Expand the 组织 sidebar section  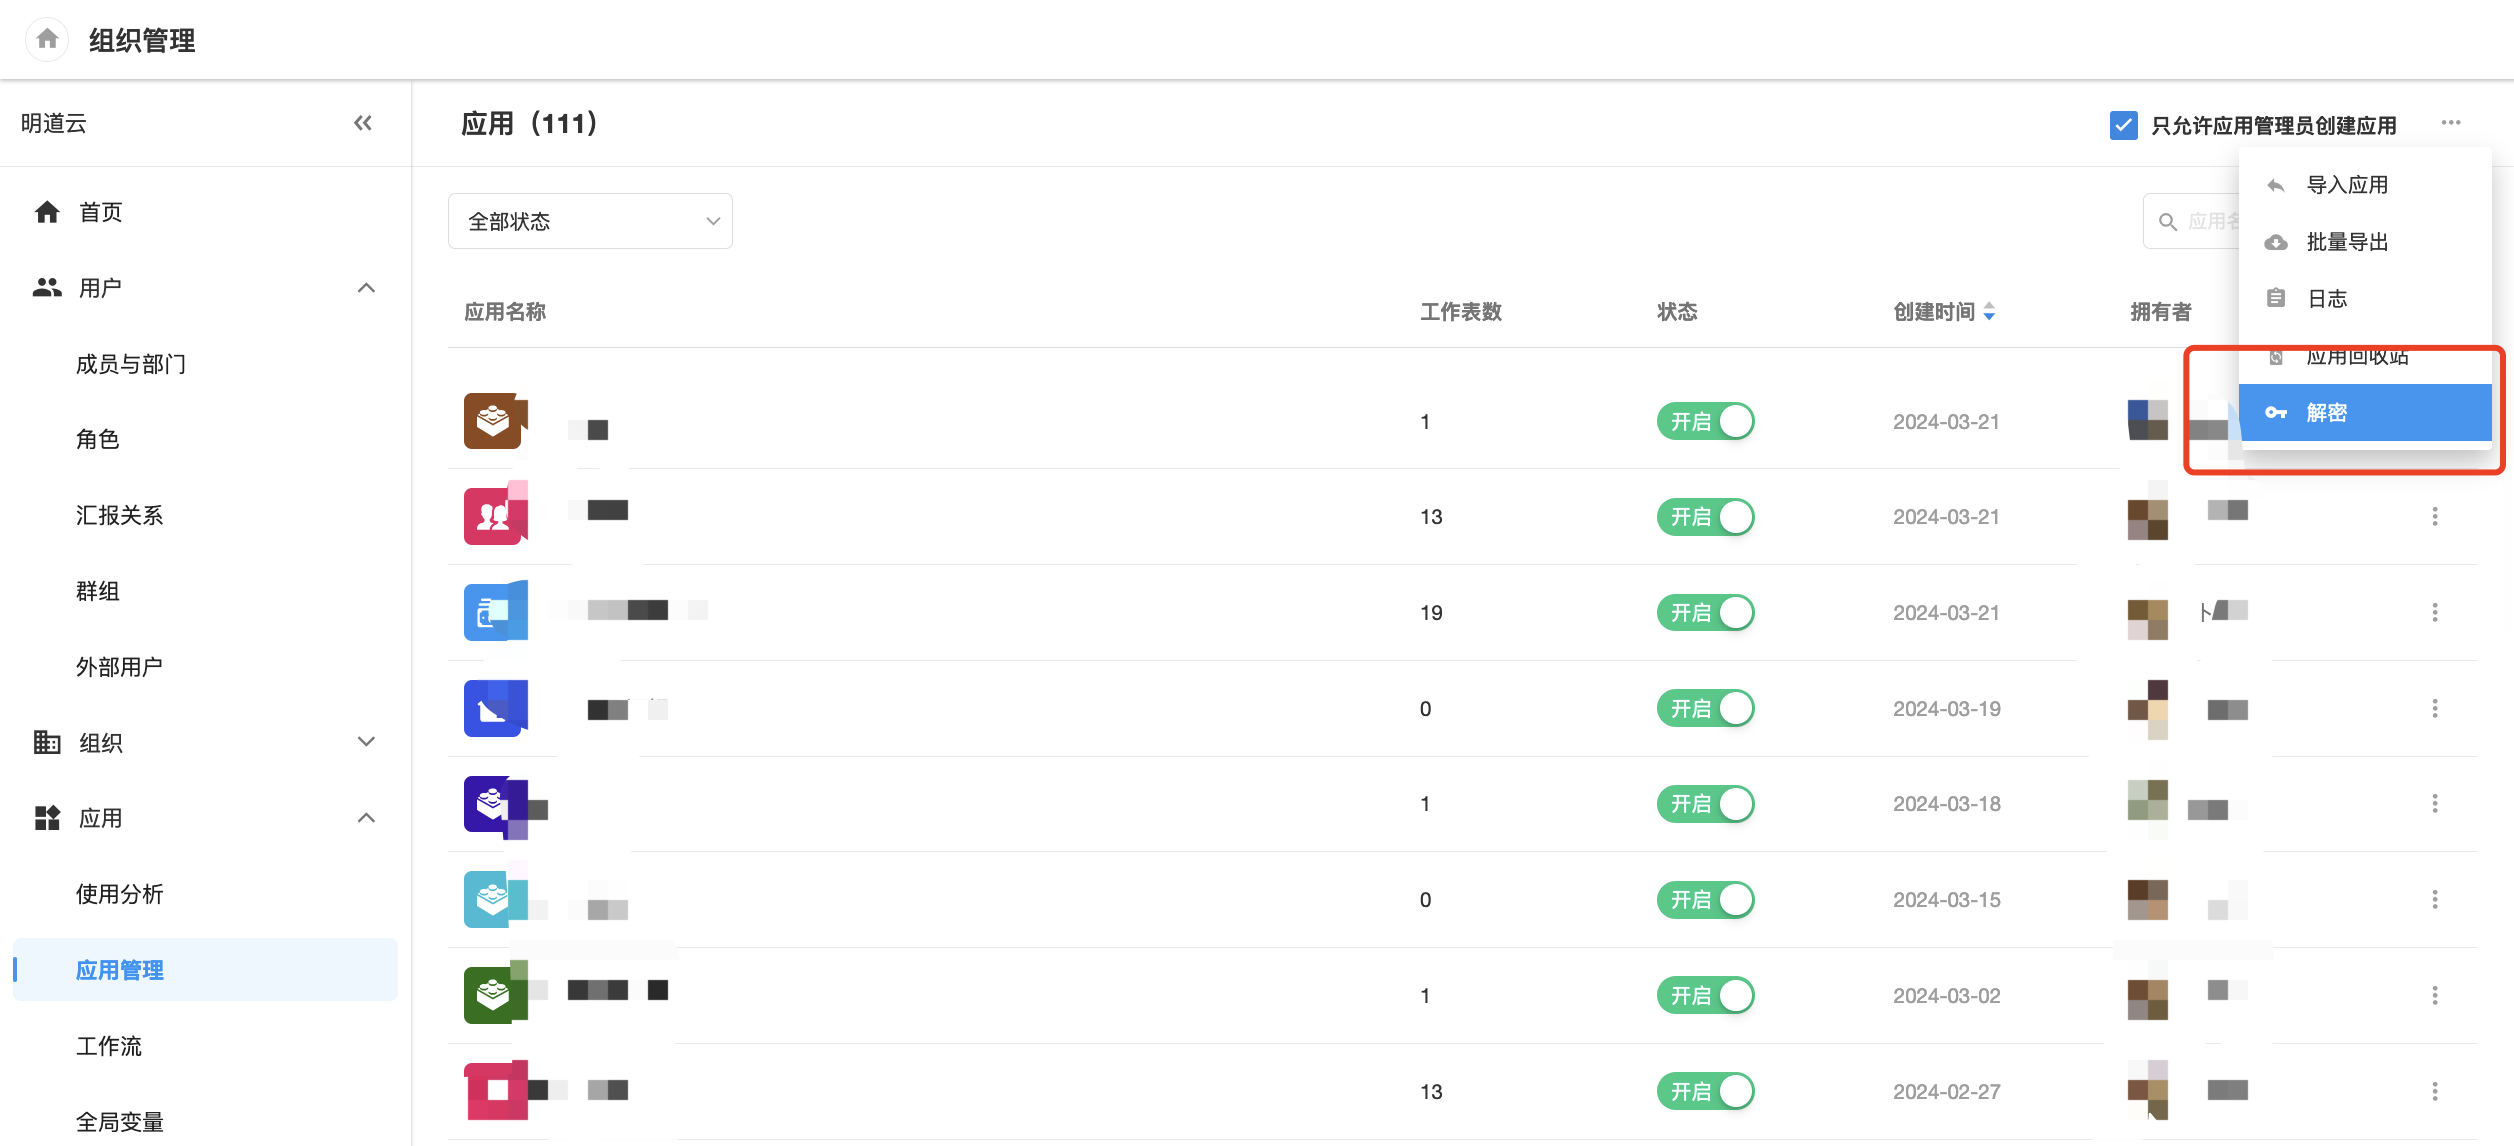[366, 742]
